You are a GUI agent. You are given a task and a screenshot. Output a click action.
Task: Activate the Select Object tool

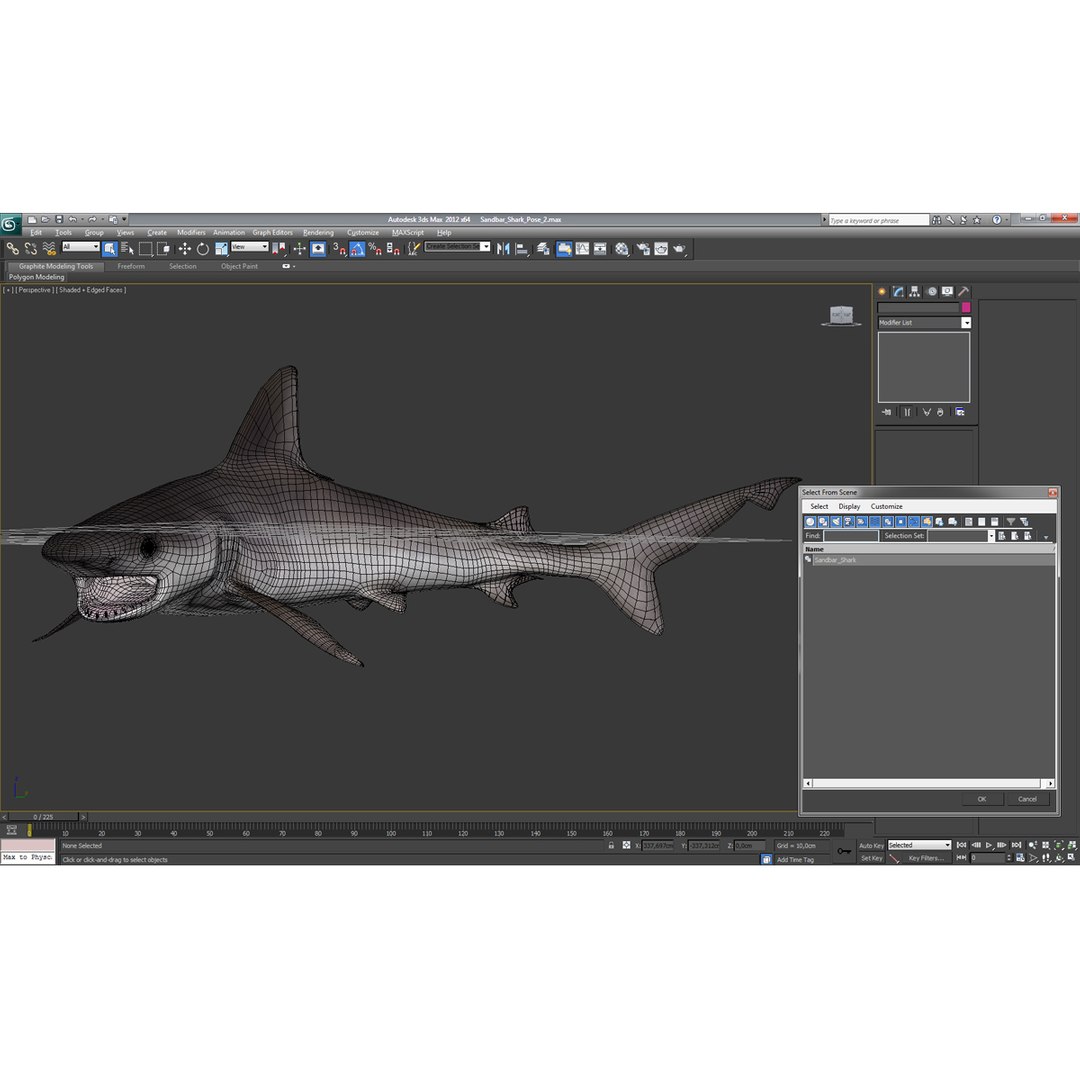[110, 249]
